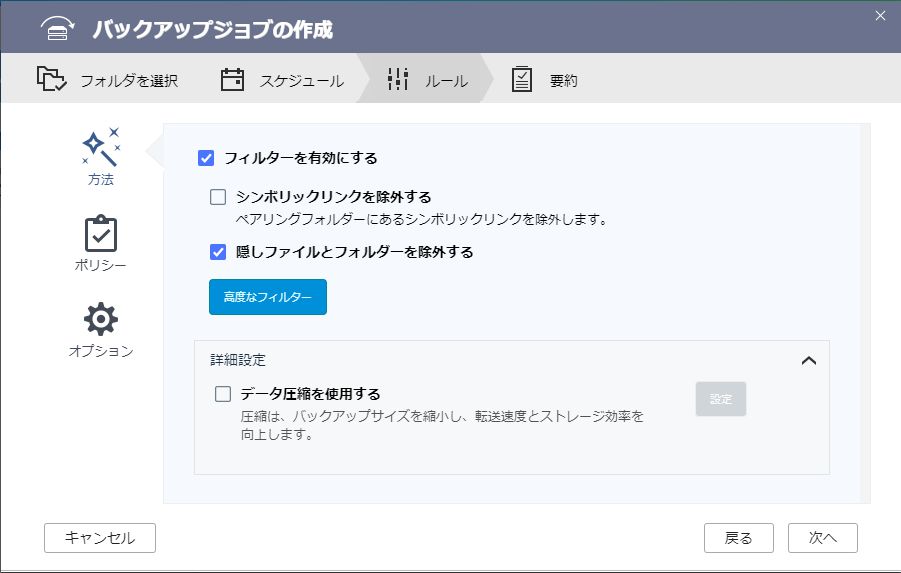Collapse the 詳細設定 section chevron

(808, 361)
